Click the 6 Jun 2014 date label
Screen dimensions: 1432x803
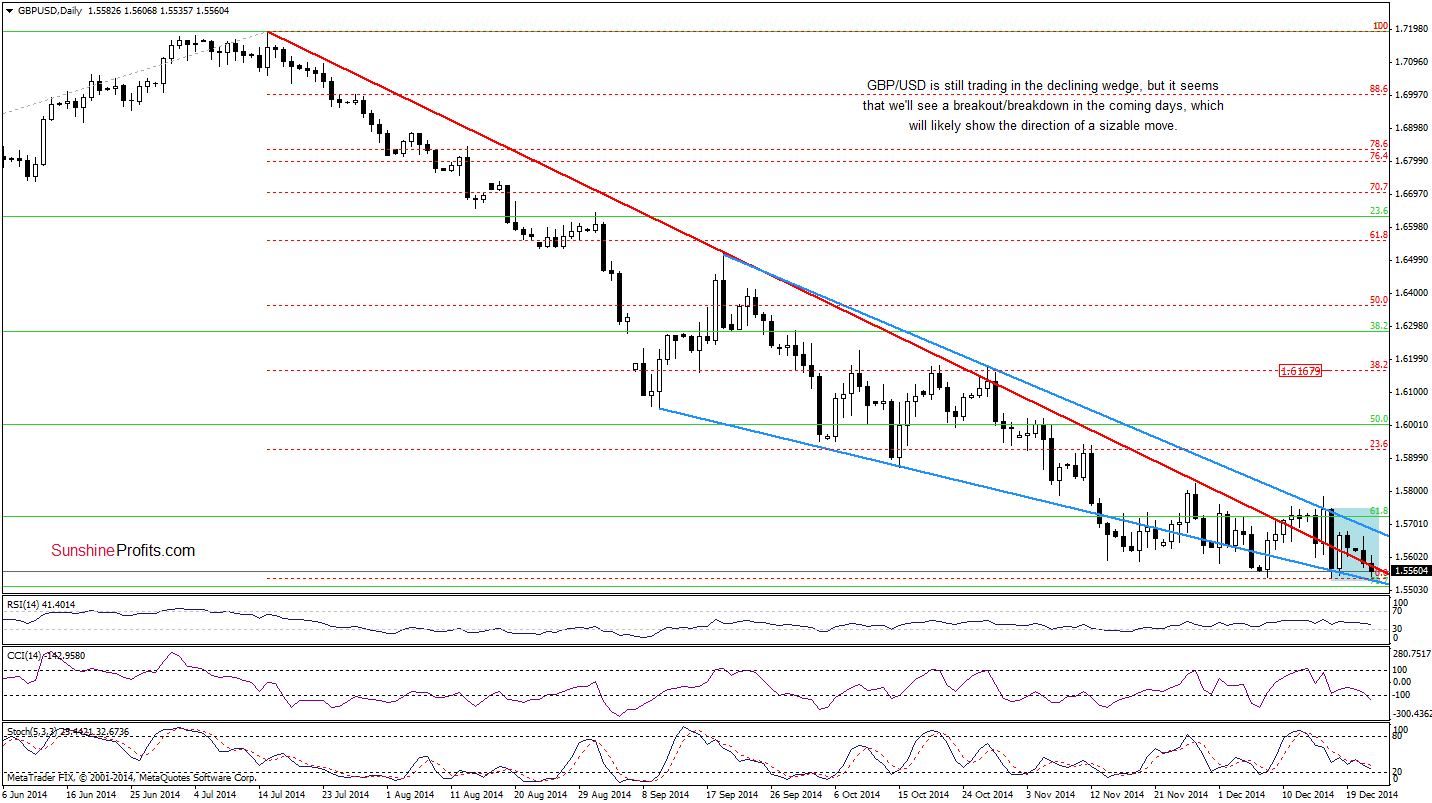click(27, 794)
